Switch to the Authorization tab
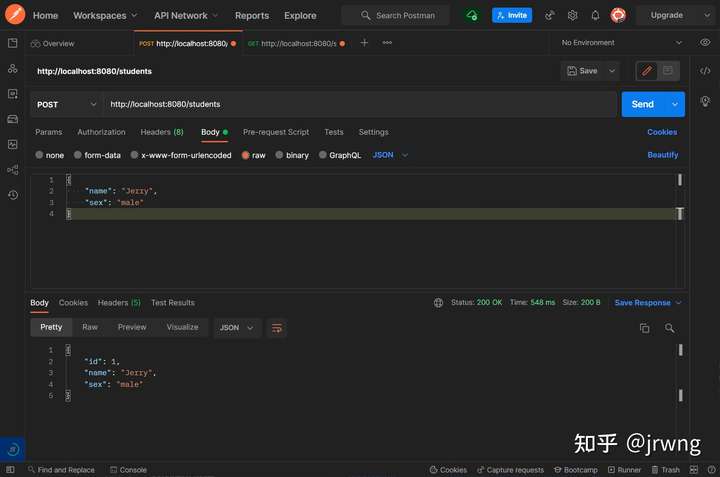Image resolution: width=720 pixels, height=477 pixels. click(x=101, y=132)
